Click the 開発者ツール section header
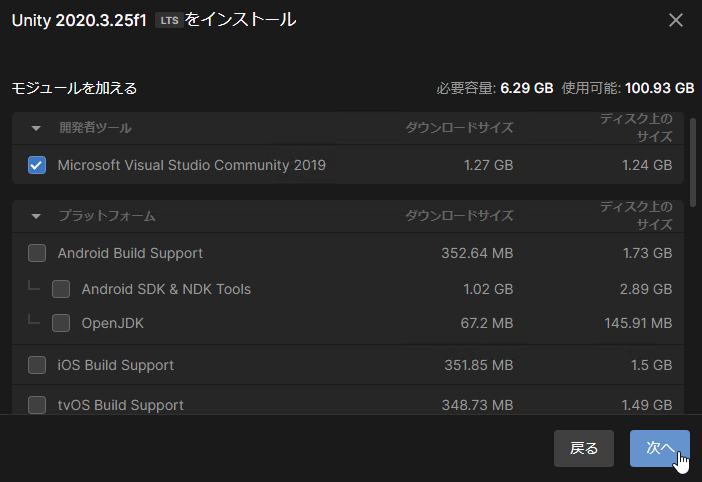 coord(95,128)
